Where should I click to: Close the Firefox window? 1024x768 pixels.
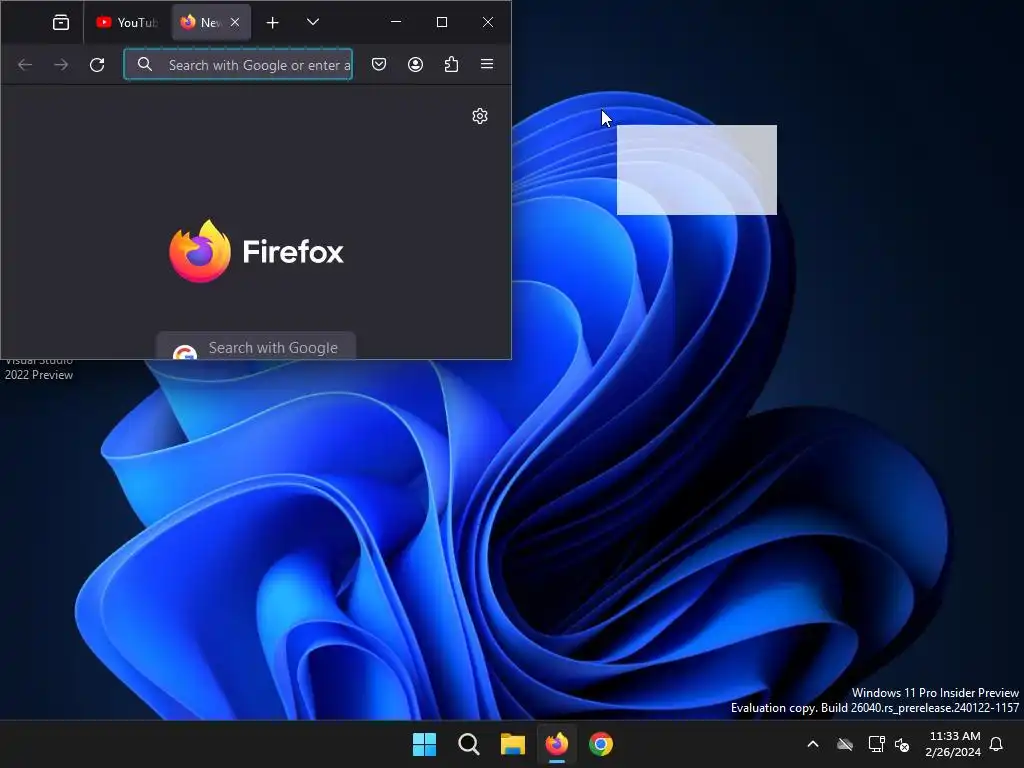click(x=488, y=22)
